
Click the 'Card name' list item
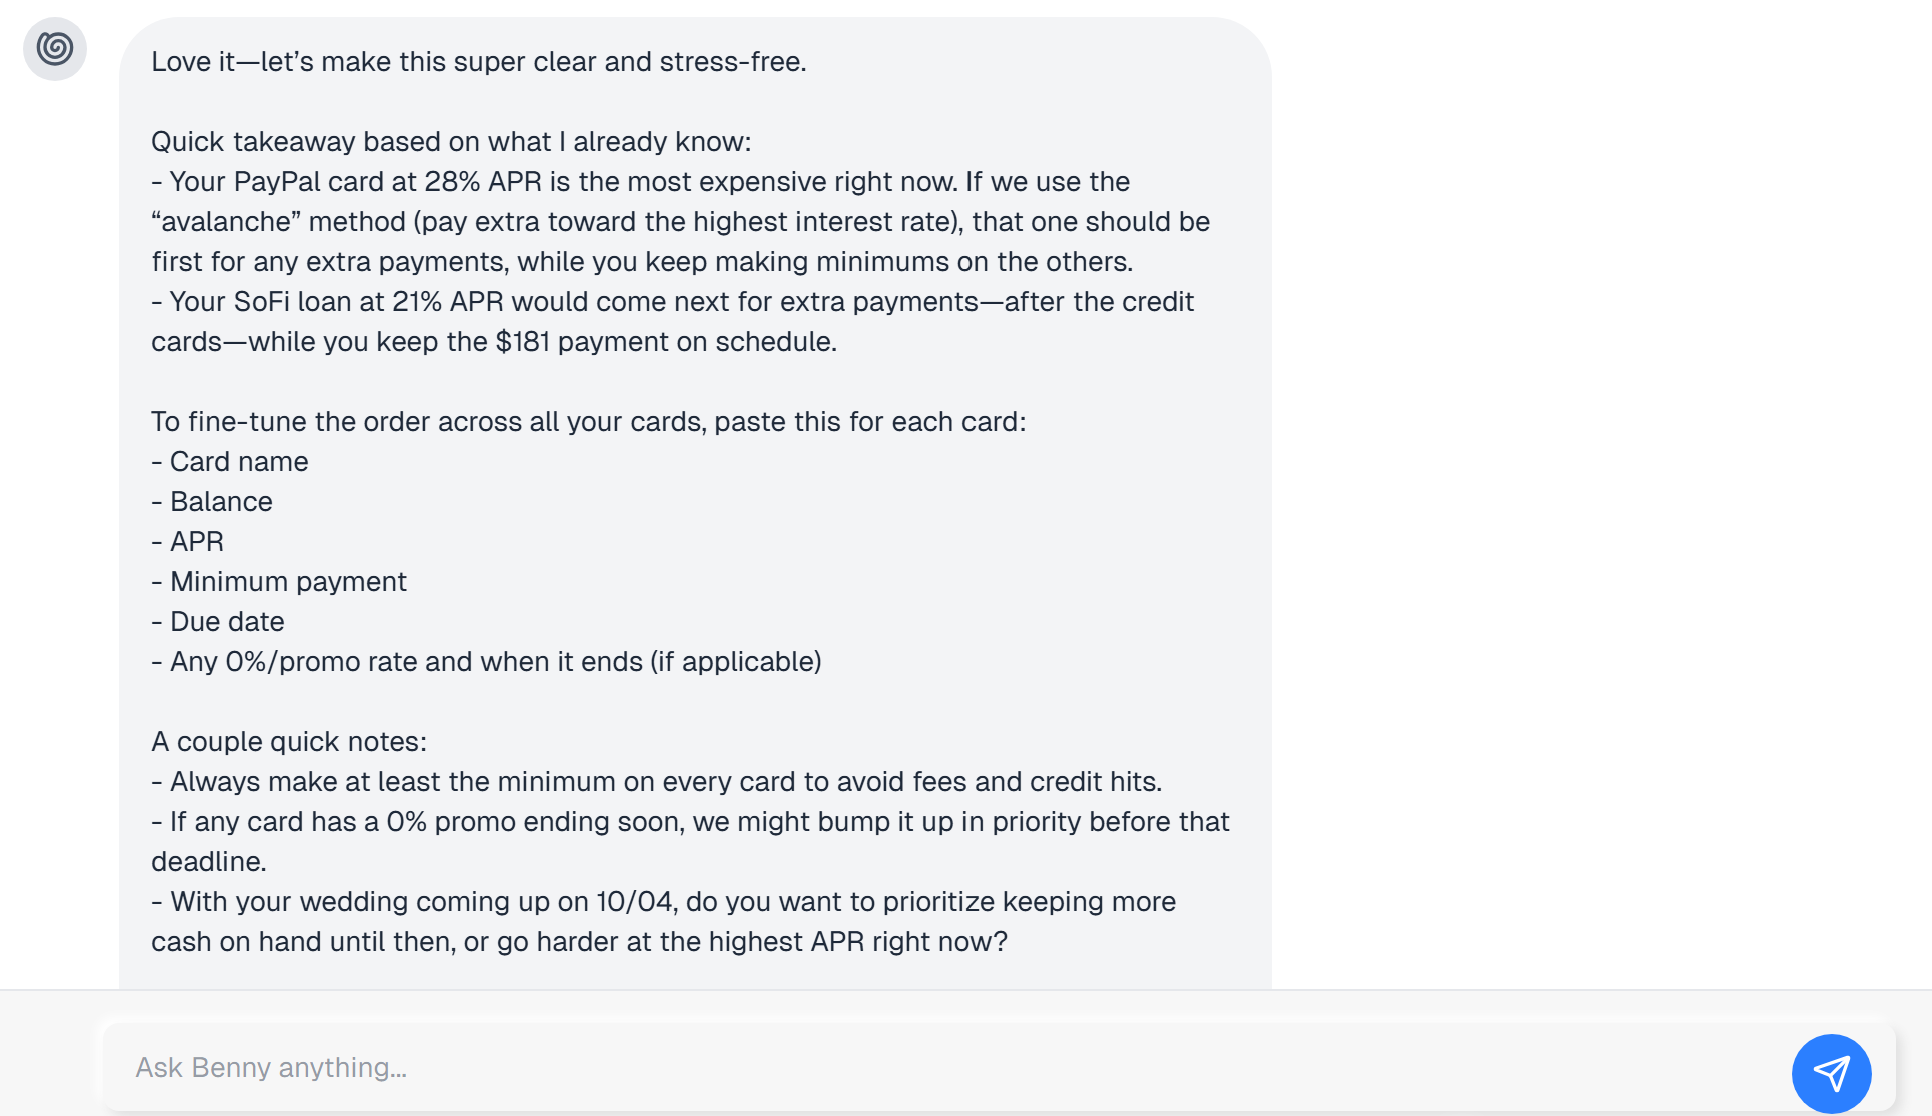point(230,462)
